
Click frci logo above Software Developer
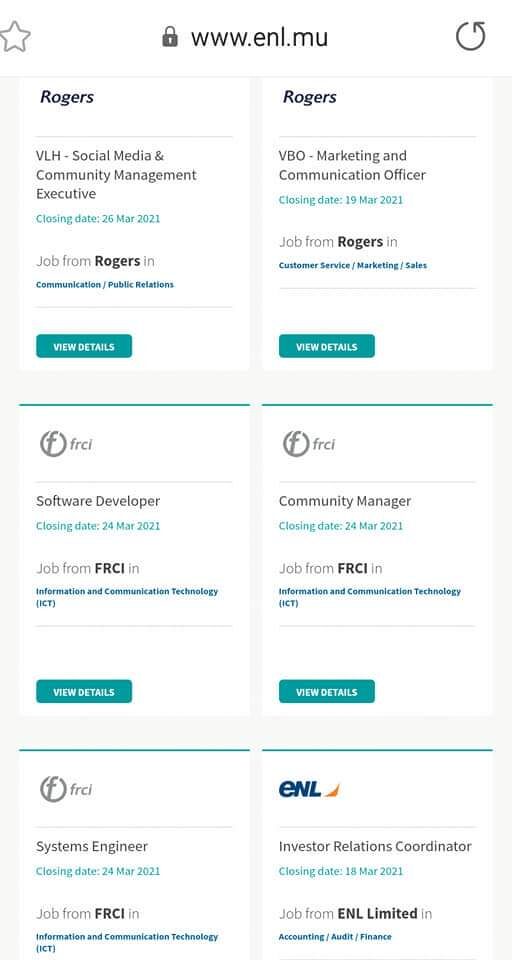66,443
